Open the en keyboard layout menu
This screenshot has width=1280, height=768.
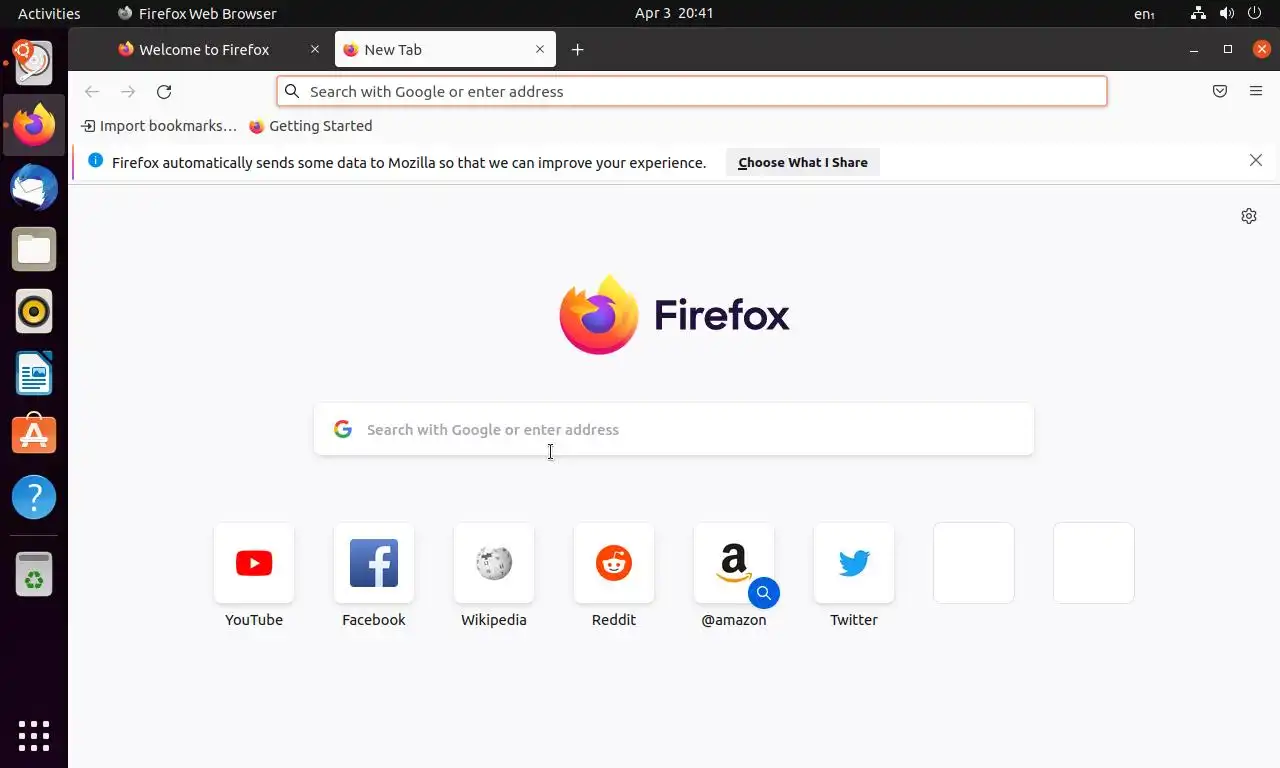[1144, 13]
